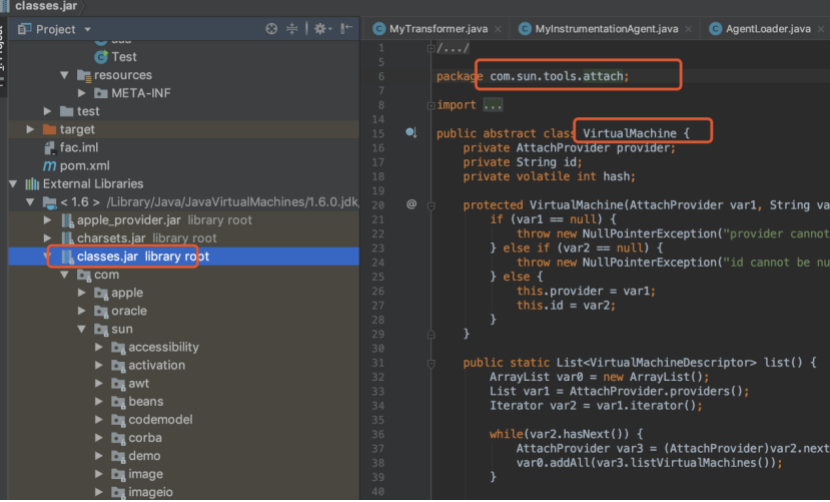Select the corba package
This screenshot has height=502, width=830.
[x=145, y=438]
